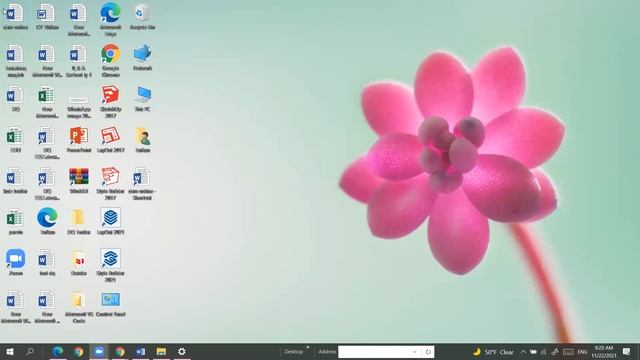Select the LayOut 2021 shortcut

[x=111, y=222]
